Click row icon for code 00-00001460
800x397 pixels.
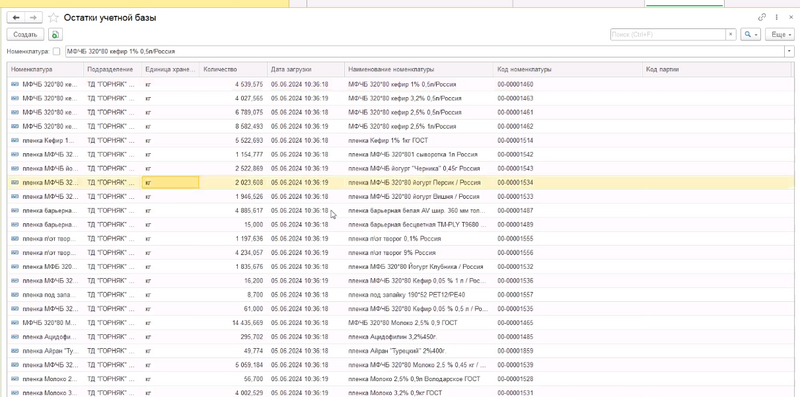click(15, 84)
